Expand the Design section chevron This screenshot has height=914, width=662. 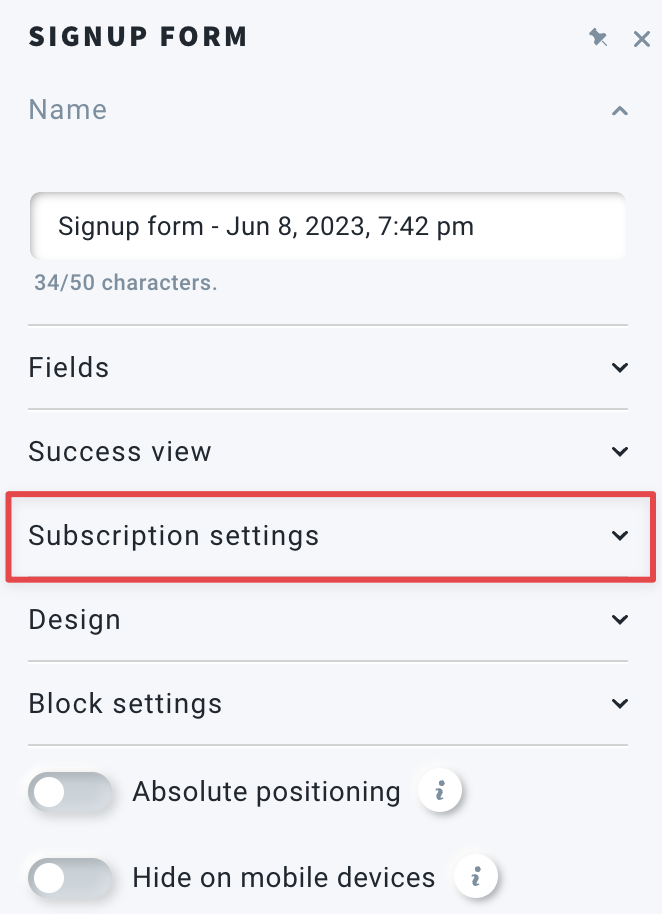619,619
